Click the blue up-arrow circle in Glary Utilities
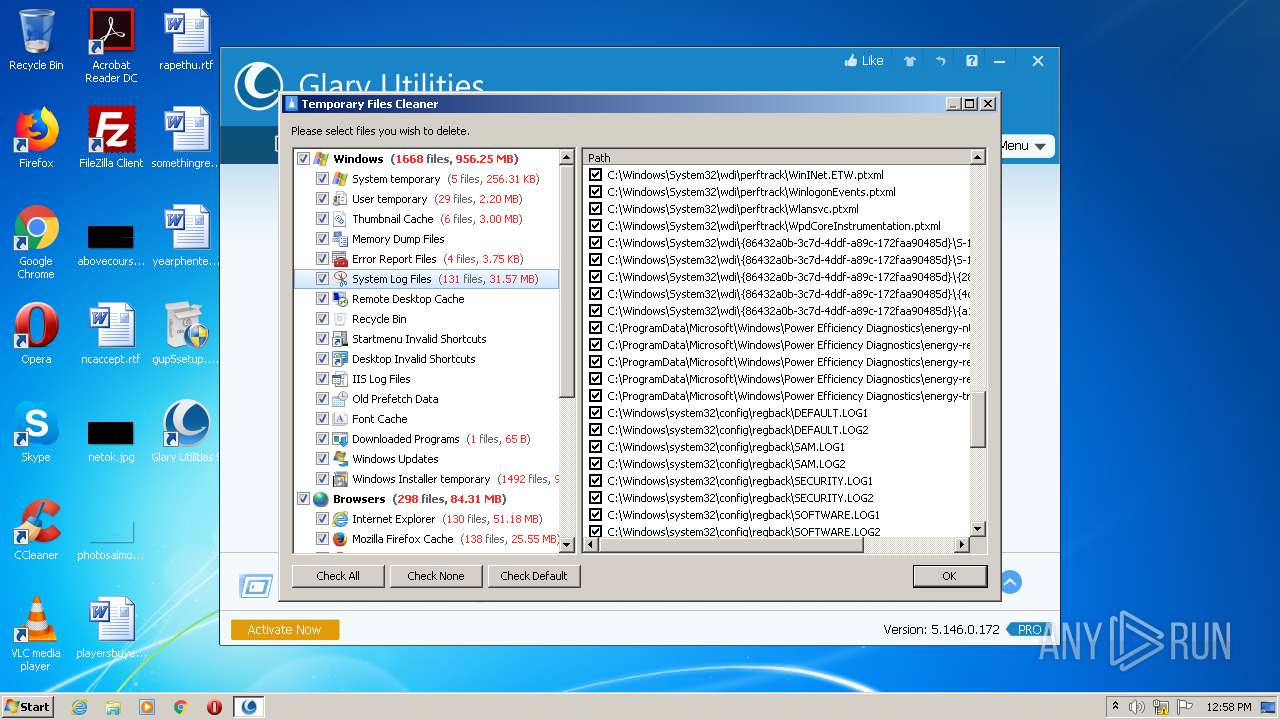Image resolution: width=1280 pixels, height=720 pixels. (1010, 582)
